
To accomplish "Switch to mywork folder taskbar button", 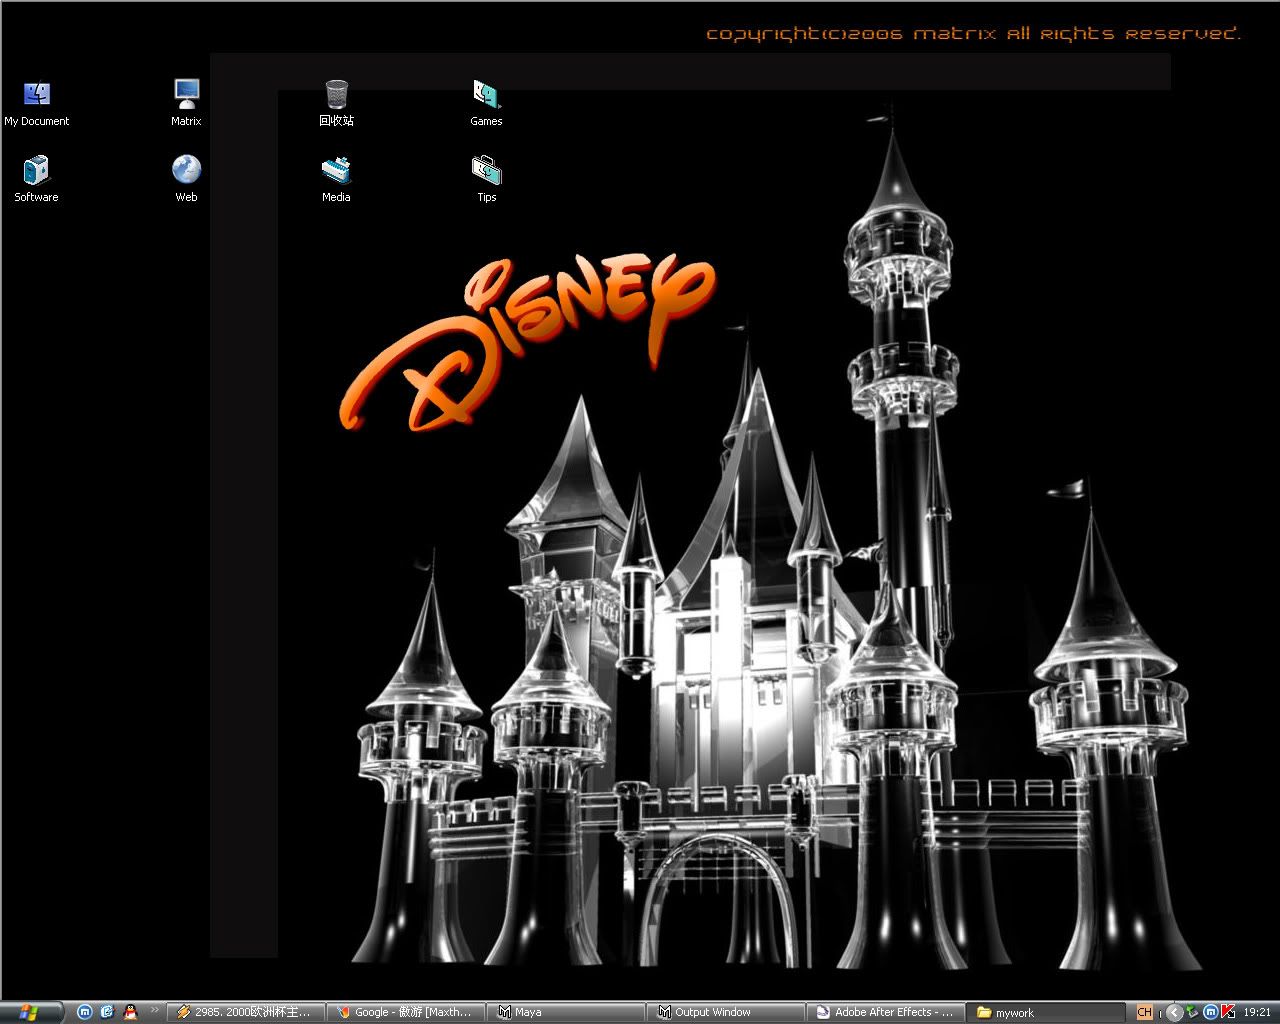I will pyautogui.click(x=1046, y=1013).
